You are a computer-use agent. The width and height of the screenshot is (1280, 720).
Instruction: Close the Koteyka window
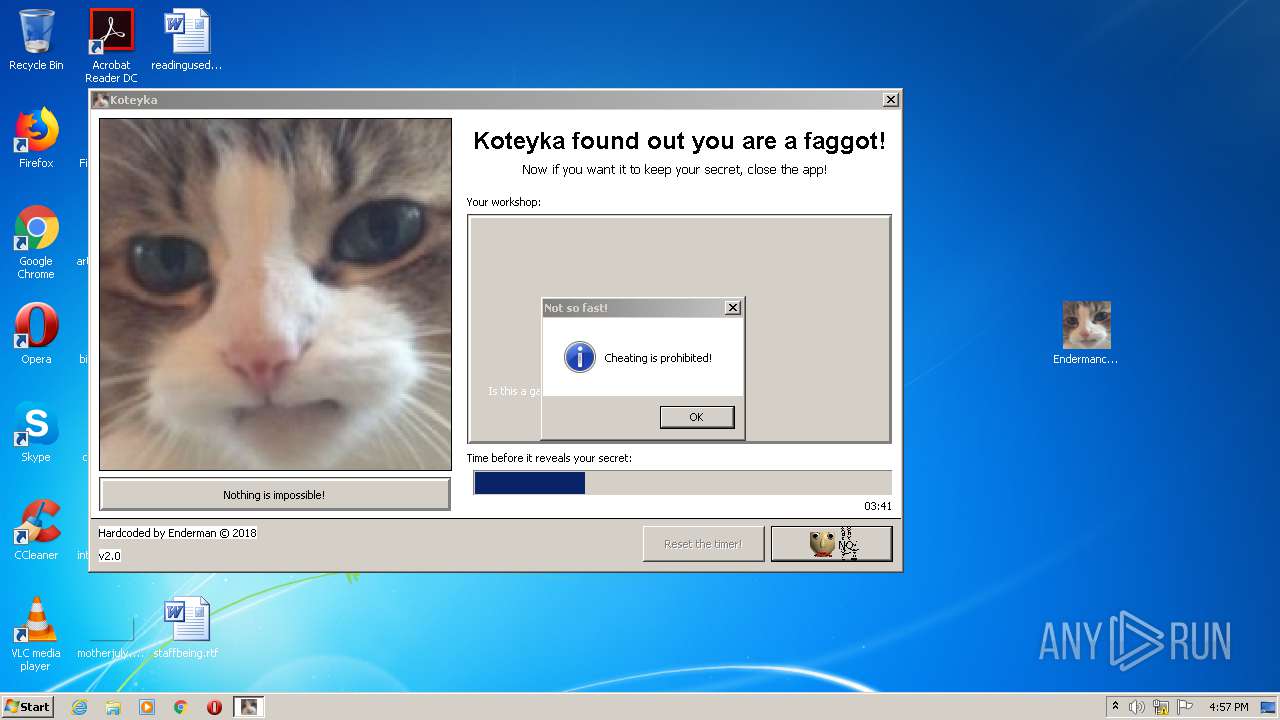(x=890, y=100)
